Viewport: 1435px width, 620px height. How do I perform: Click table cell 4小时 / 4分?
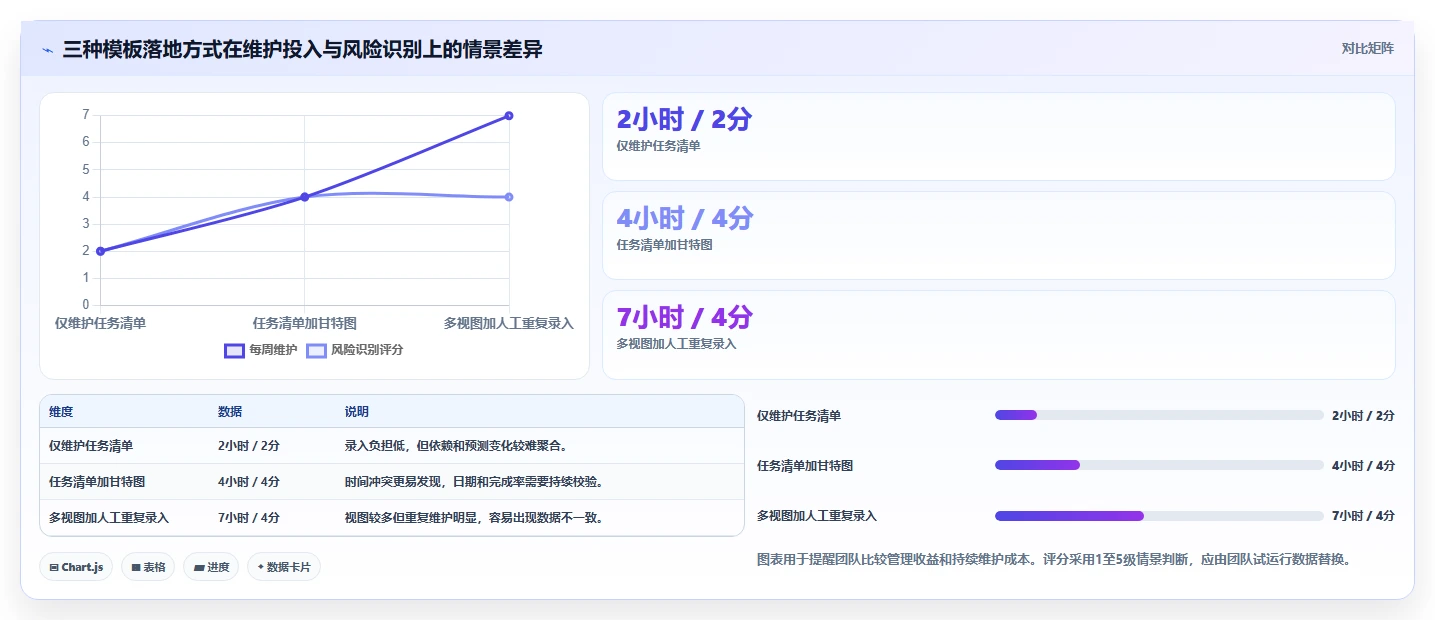249,482
